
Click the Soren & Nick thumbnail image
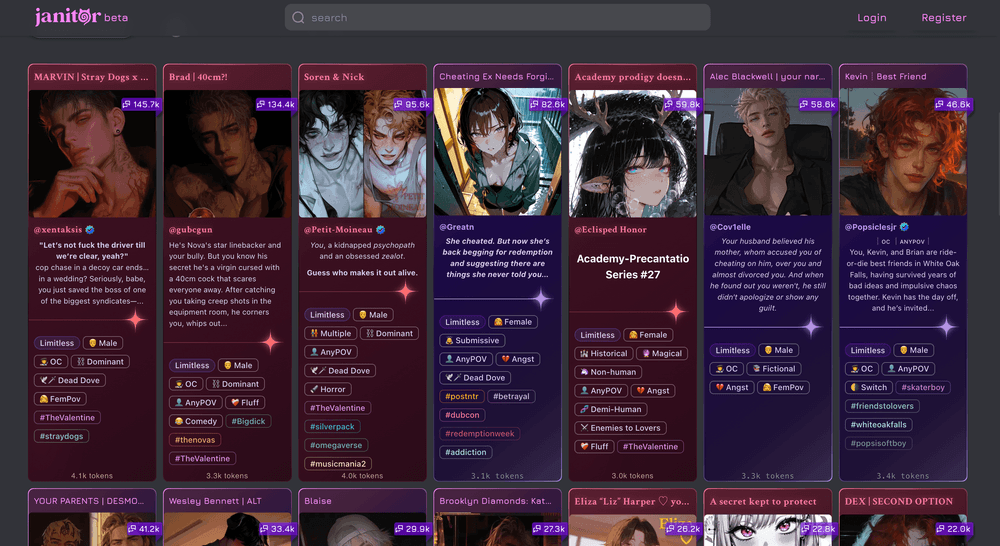pyautogui.click(x=362, y=154)
